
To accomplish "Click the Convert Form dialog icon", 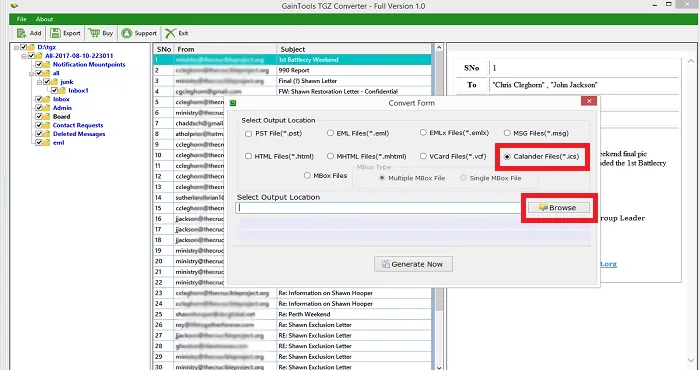I will (233, 103).
